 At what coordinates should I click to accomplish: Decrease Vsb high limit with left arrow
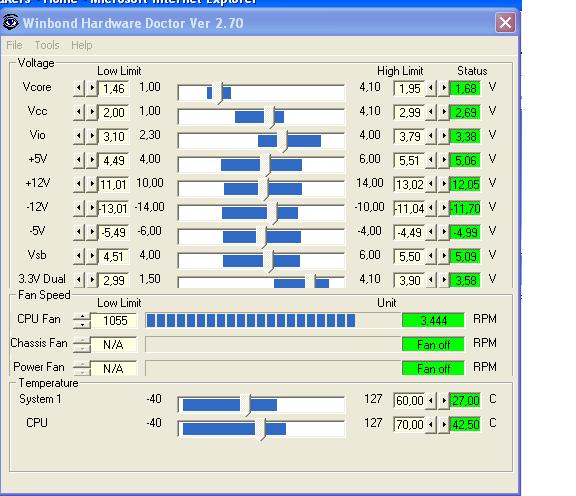coord(431,256)
